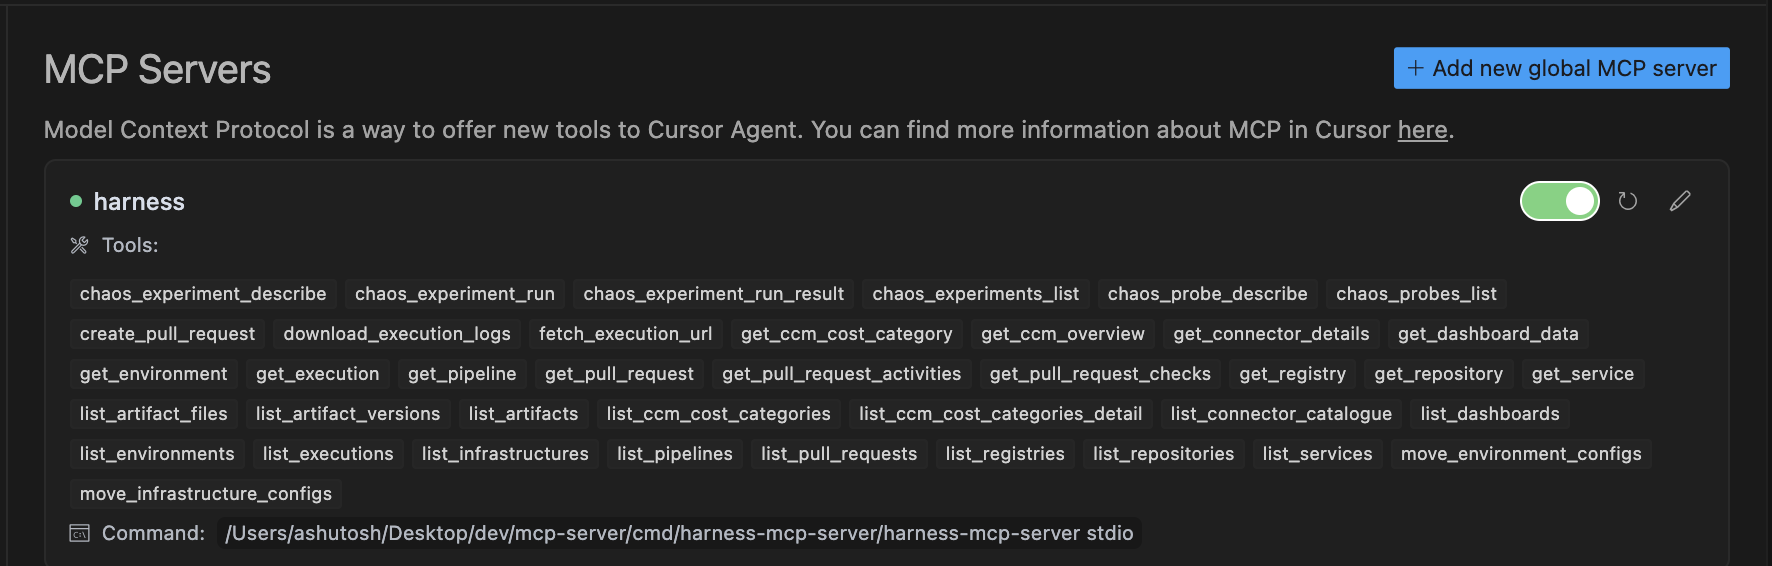The width and height of the screenshot is (1772, 566).
Task: Select the list_ccm_cost_categories tool chip
Action: (718, 414)
